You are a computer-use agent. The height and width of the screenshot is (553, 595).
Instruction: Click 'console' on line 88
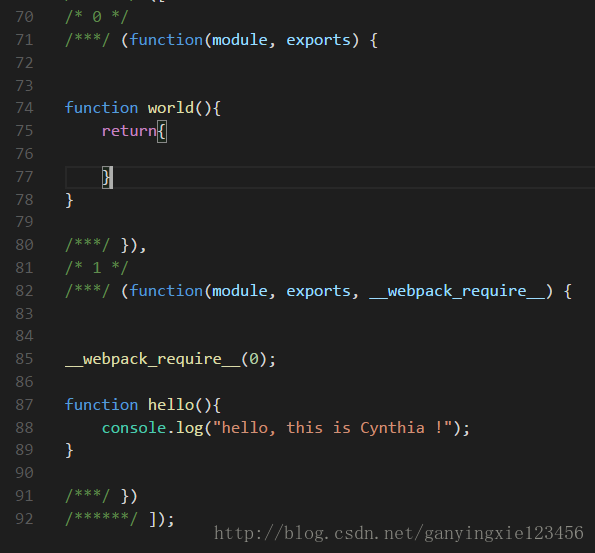pos(134,428)
